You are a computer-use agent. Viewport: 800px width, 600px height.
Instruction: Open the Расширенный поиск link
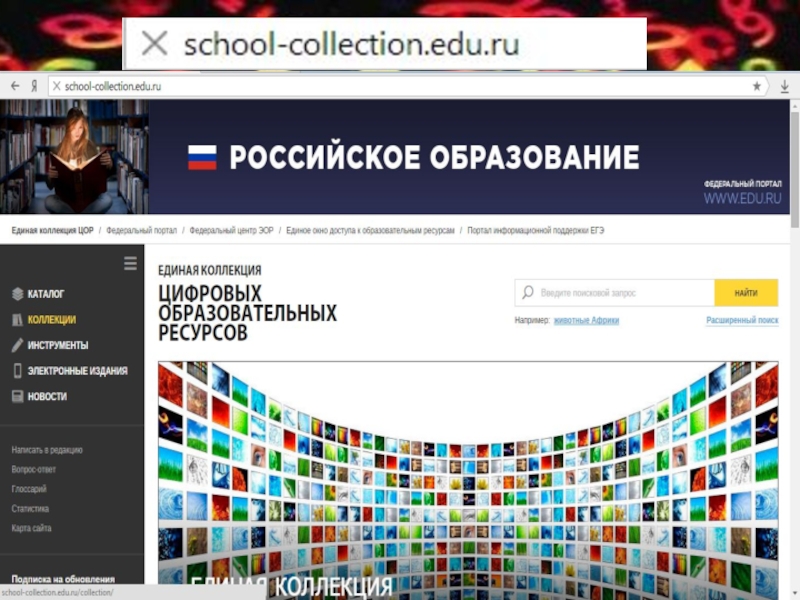[742, 320]
